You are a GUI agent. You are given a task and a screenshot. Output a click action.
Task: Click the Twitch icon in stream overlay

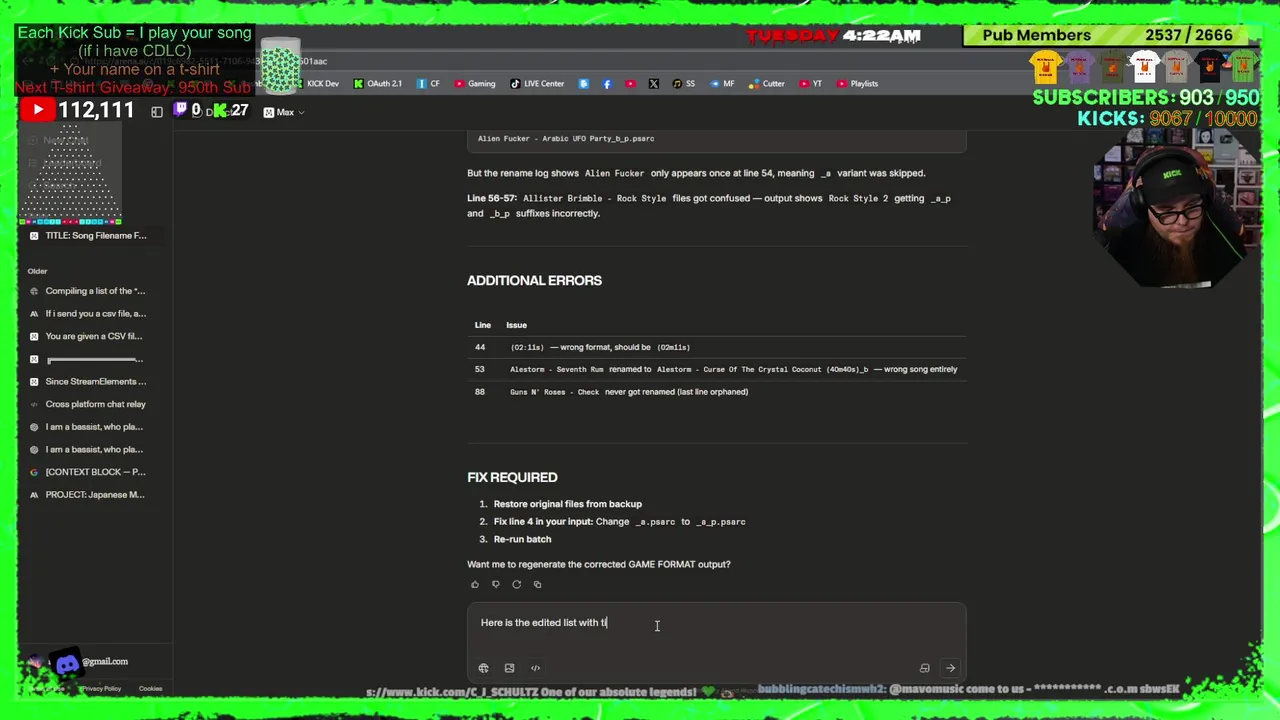click(180, 110)
